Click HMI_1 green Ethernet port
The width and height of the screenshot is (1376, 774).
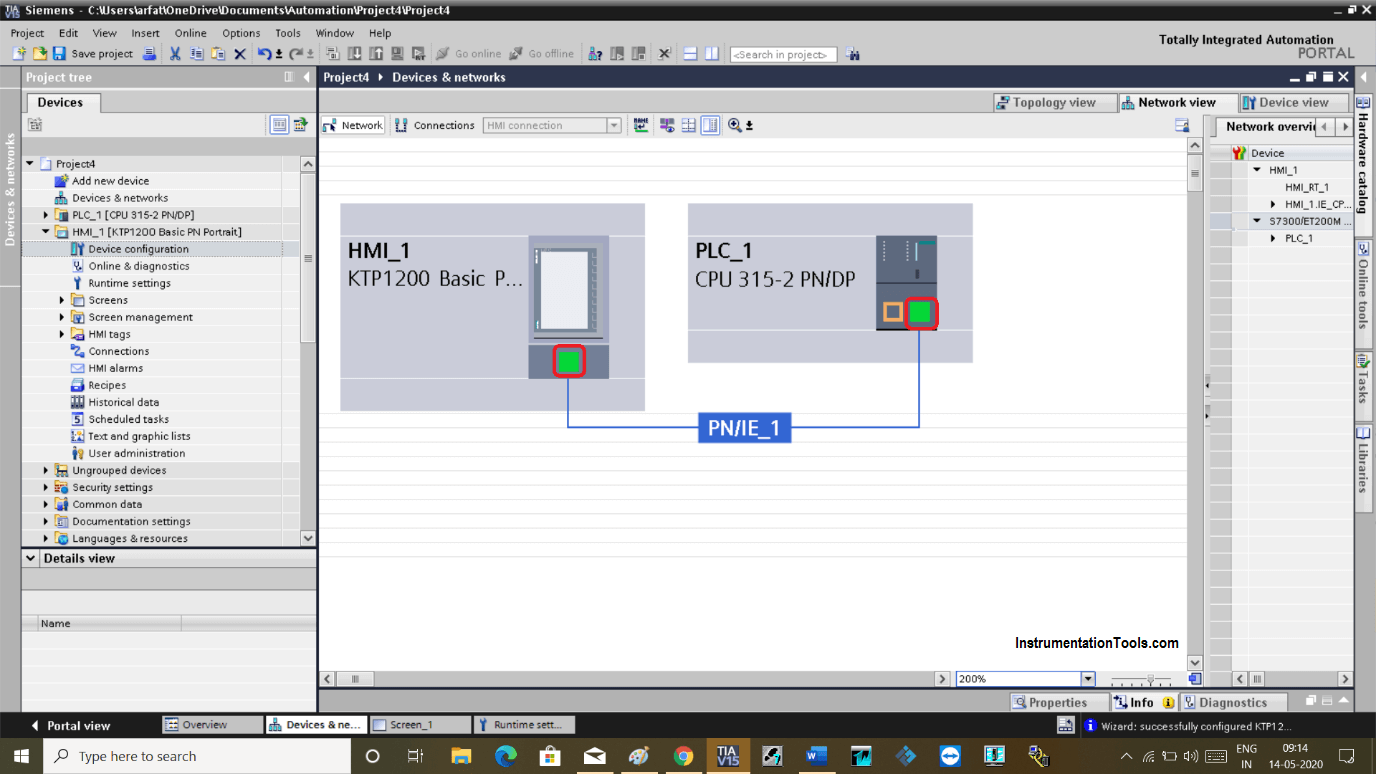569,361
